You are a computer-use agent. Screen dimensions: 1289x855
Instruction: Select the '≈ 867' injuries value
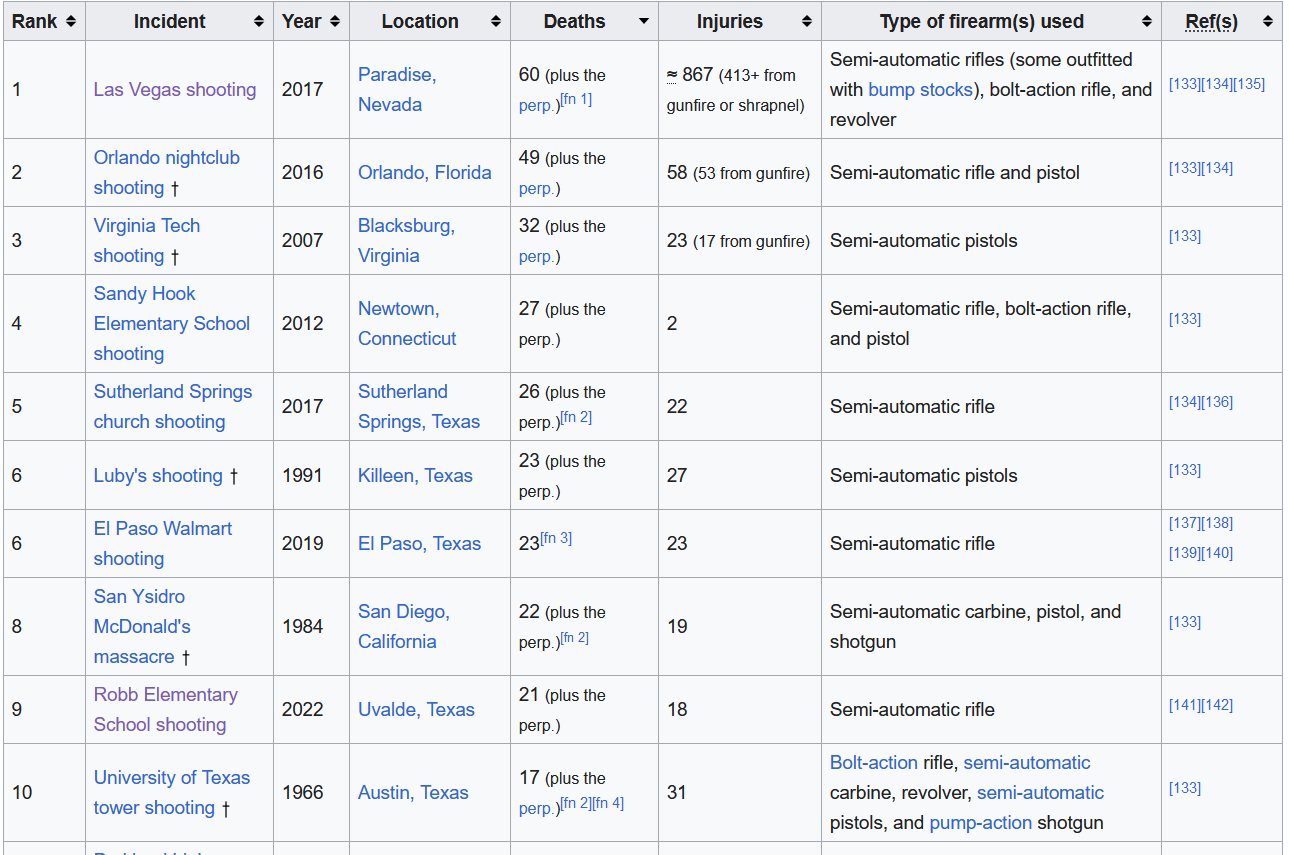point(690,74)
